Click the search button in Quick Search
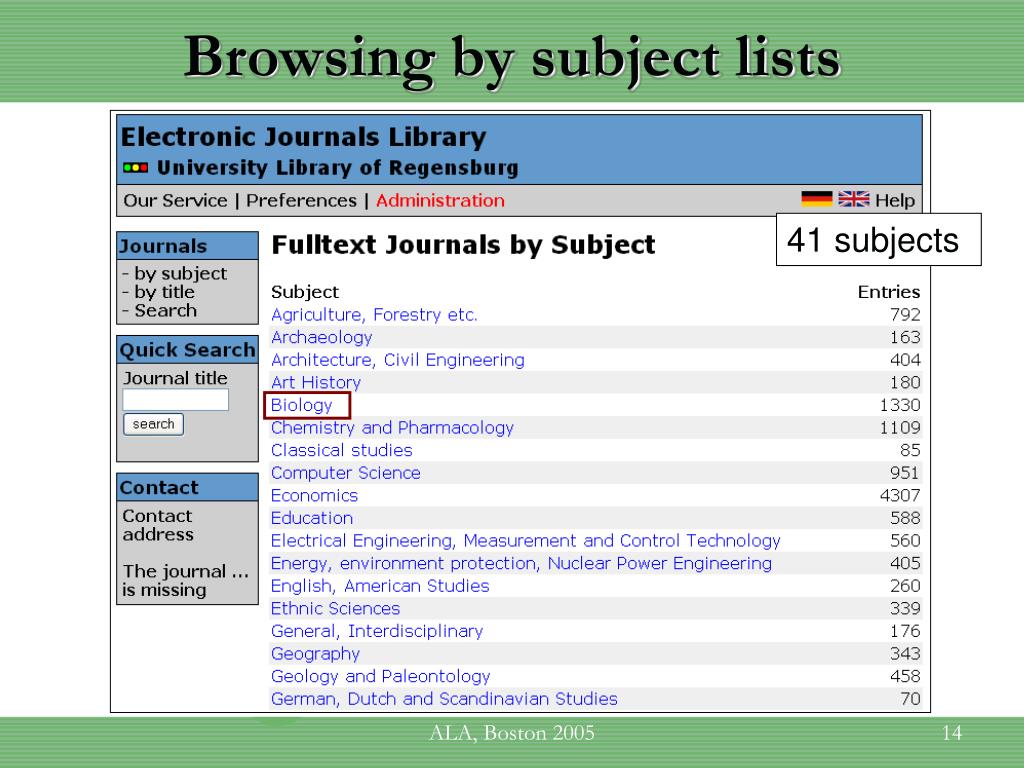 pos(153,424)
